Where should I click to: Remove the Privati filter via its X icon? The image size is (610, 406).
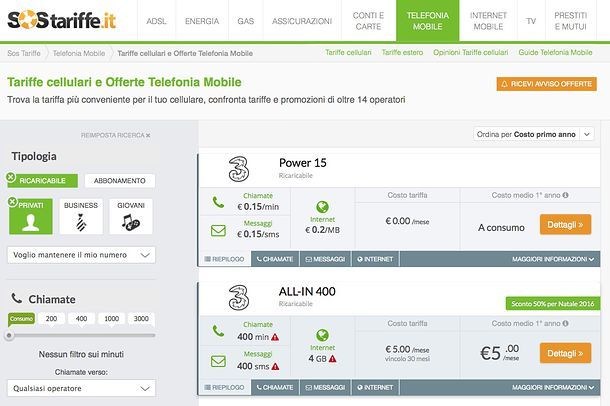pos(13,202)
